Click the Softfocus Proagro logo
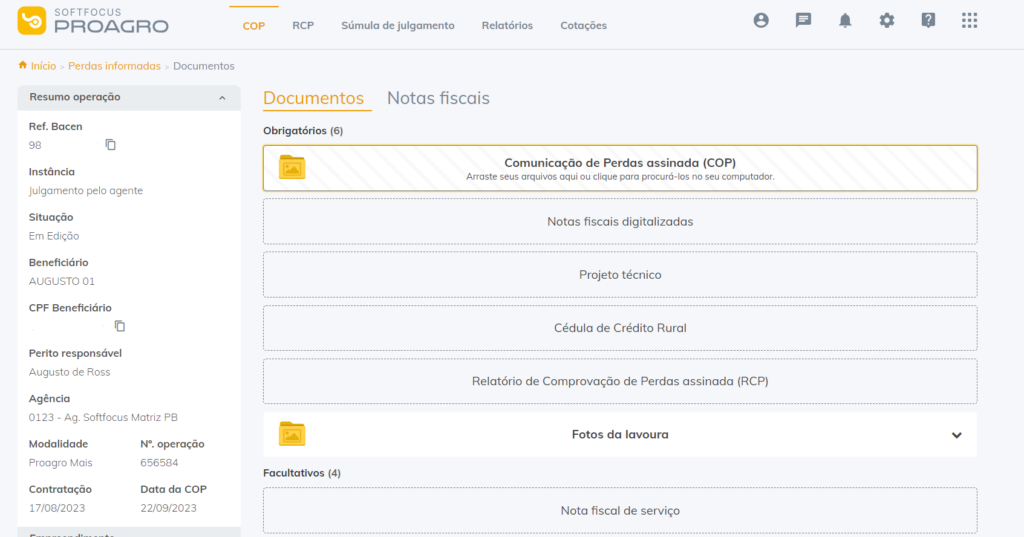This screenshot has width=1024, height=537. tap(93, 20)
